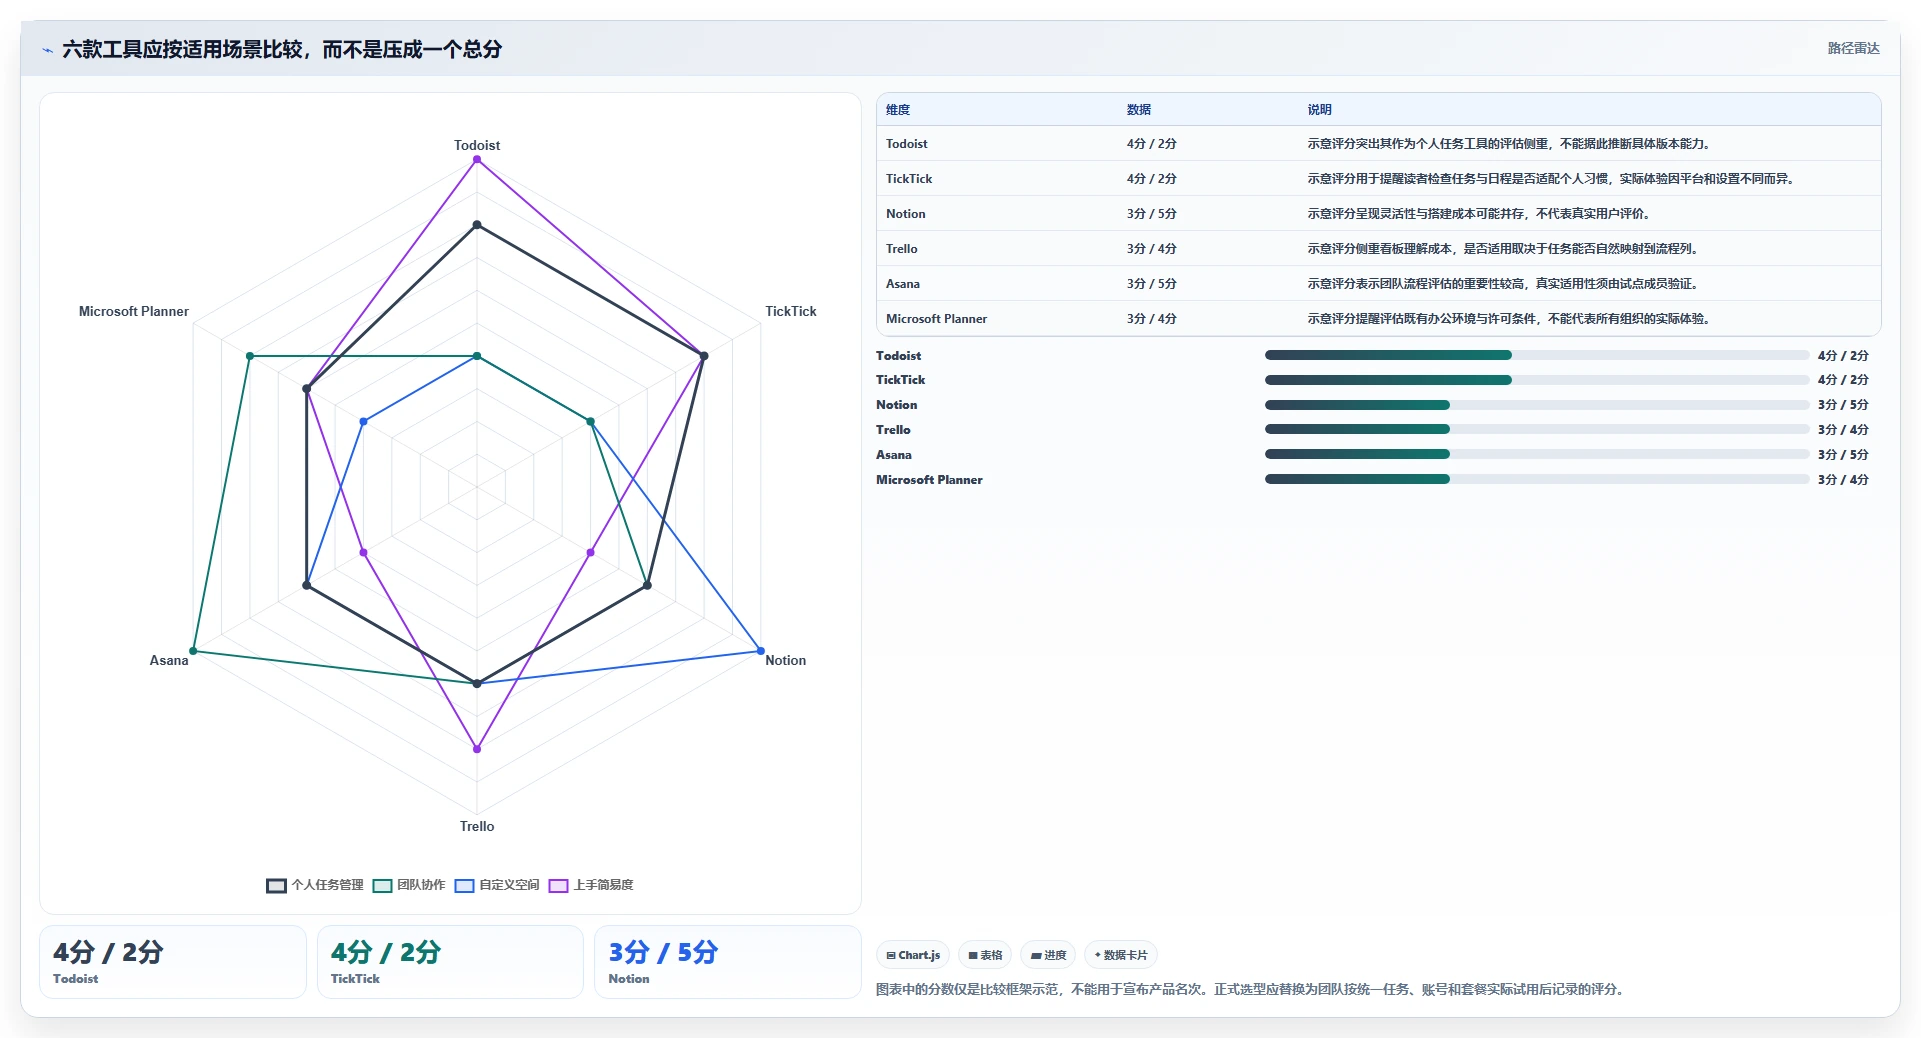Click the Notion progress bar
Viewport: 1921px width, 1038px height.
[1537, 405]
